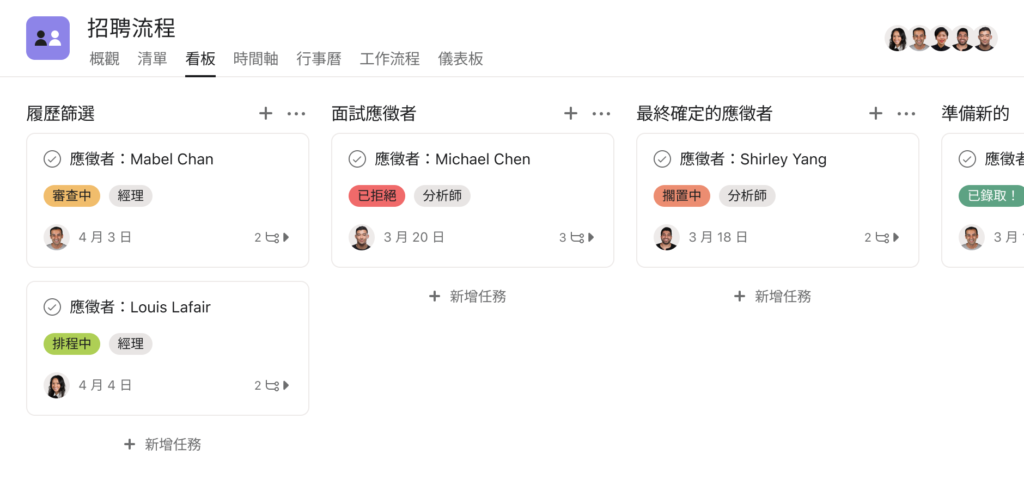The image size is (1024, 492).
Task: Click the first member avatar at the top right
Action: 897,39
